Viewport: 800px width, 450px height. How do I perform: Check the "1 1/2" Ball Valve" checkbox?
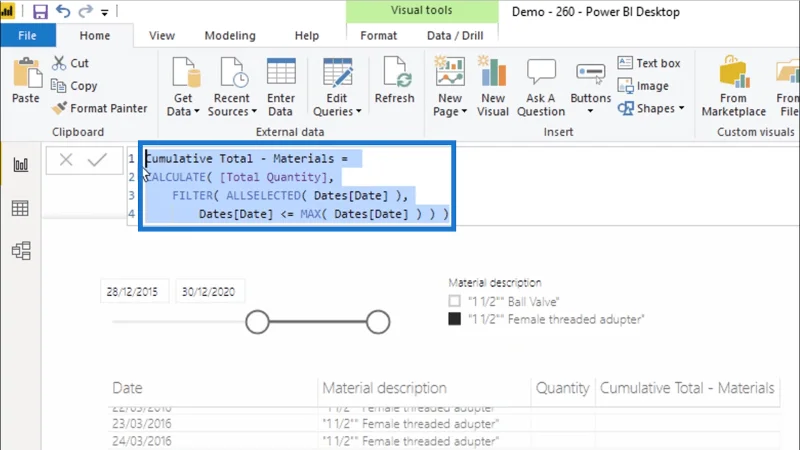pyautogui.click(x=455, y=301)
